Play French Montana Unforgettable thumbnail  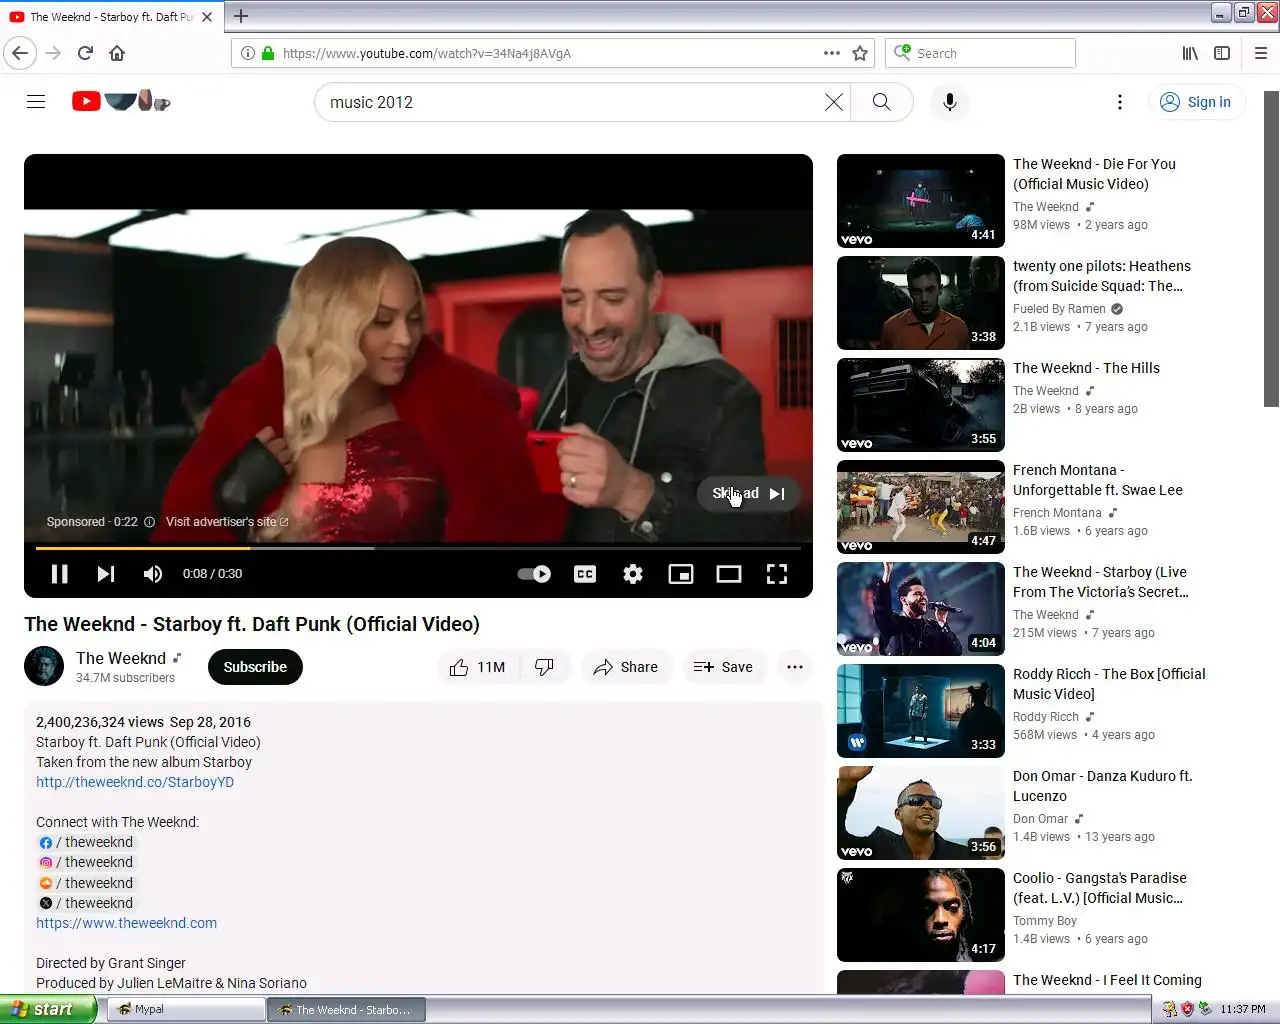(921, 507)
